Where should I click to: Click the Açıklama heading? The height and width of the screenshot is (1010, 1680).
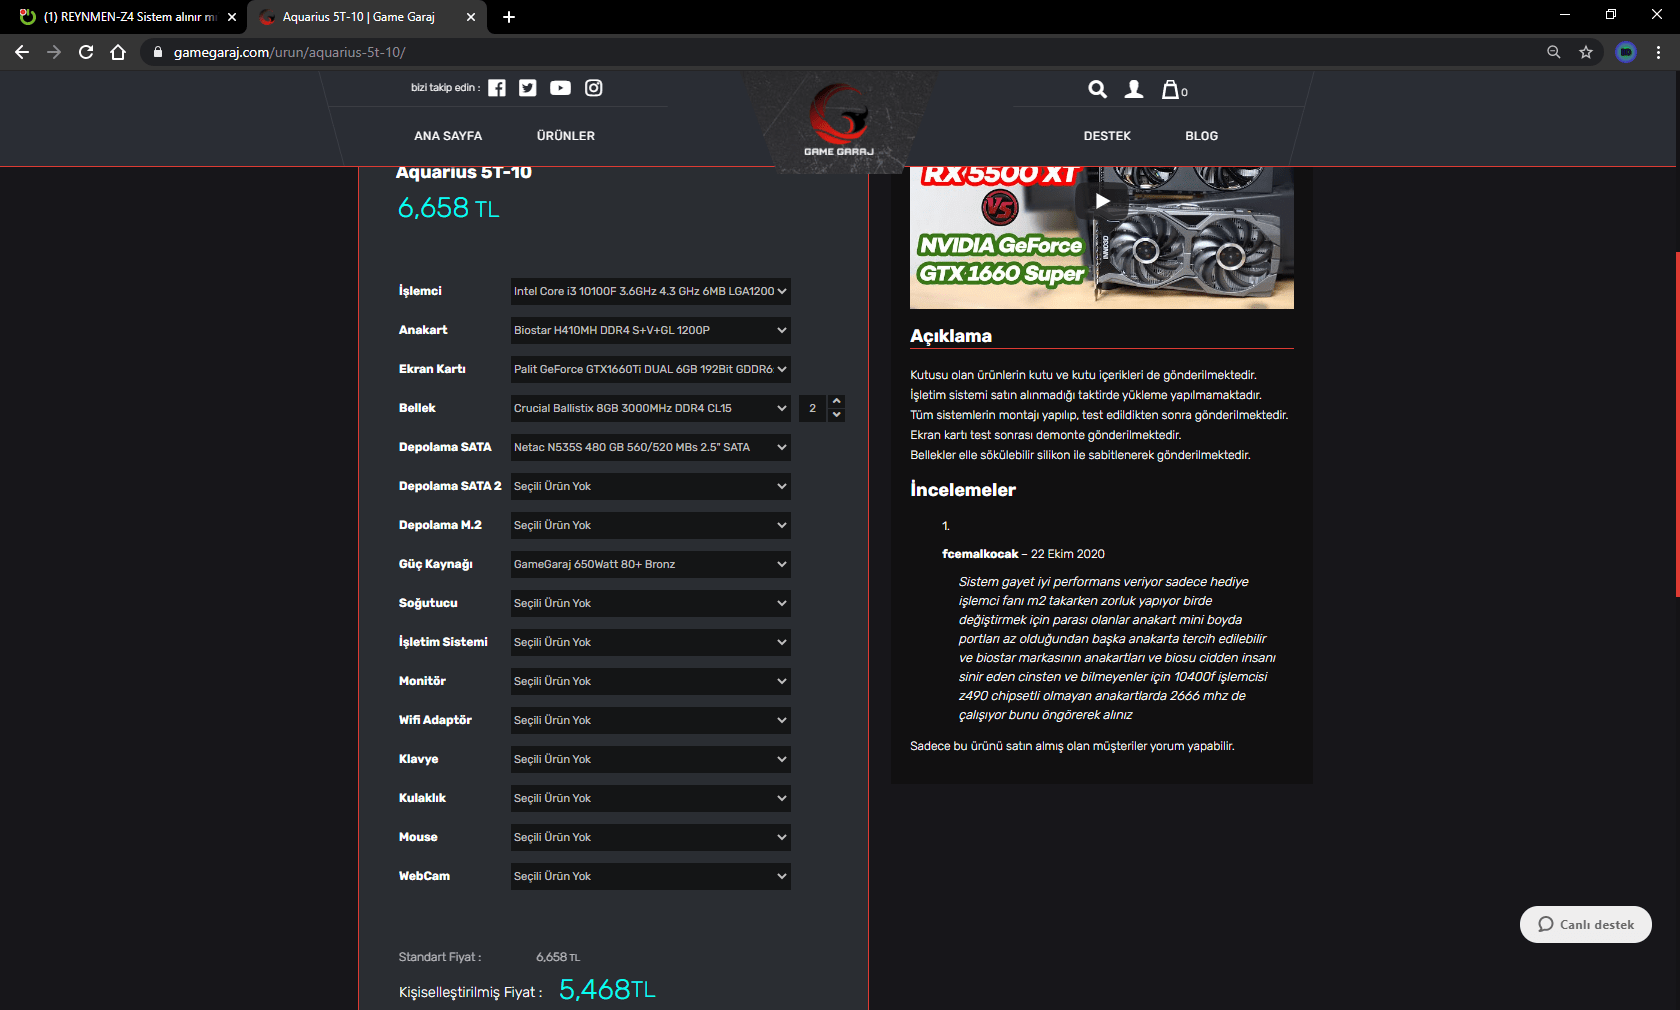click(951, 336)
